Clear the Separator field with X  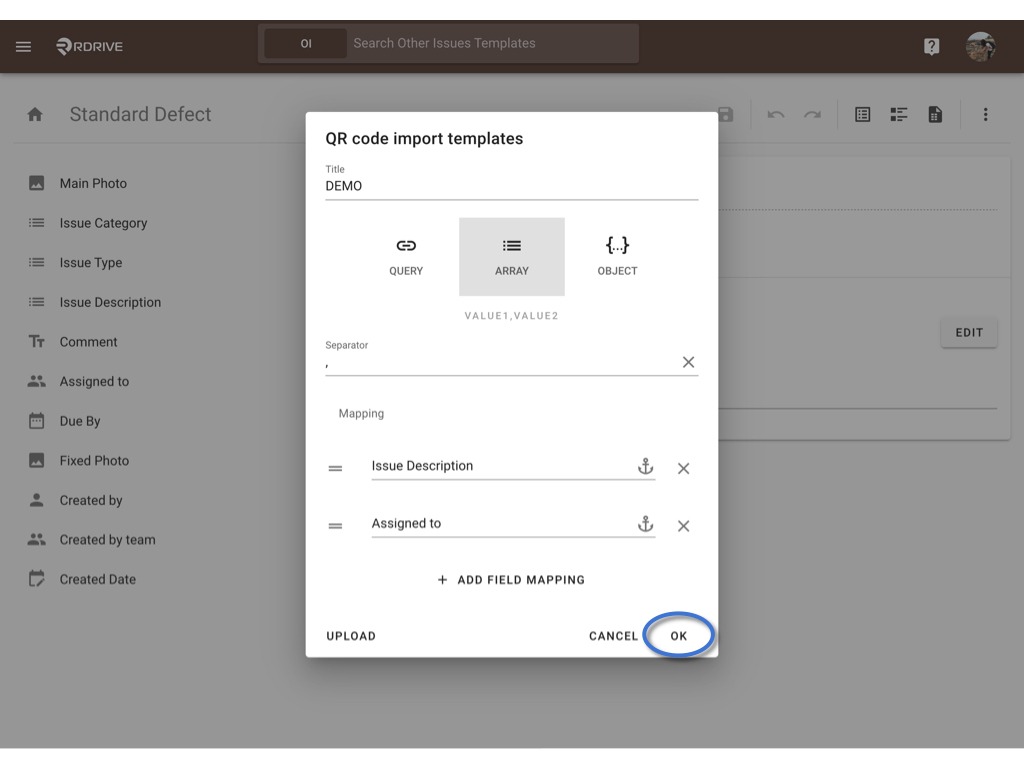(x=688, y=362)
